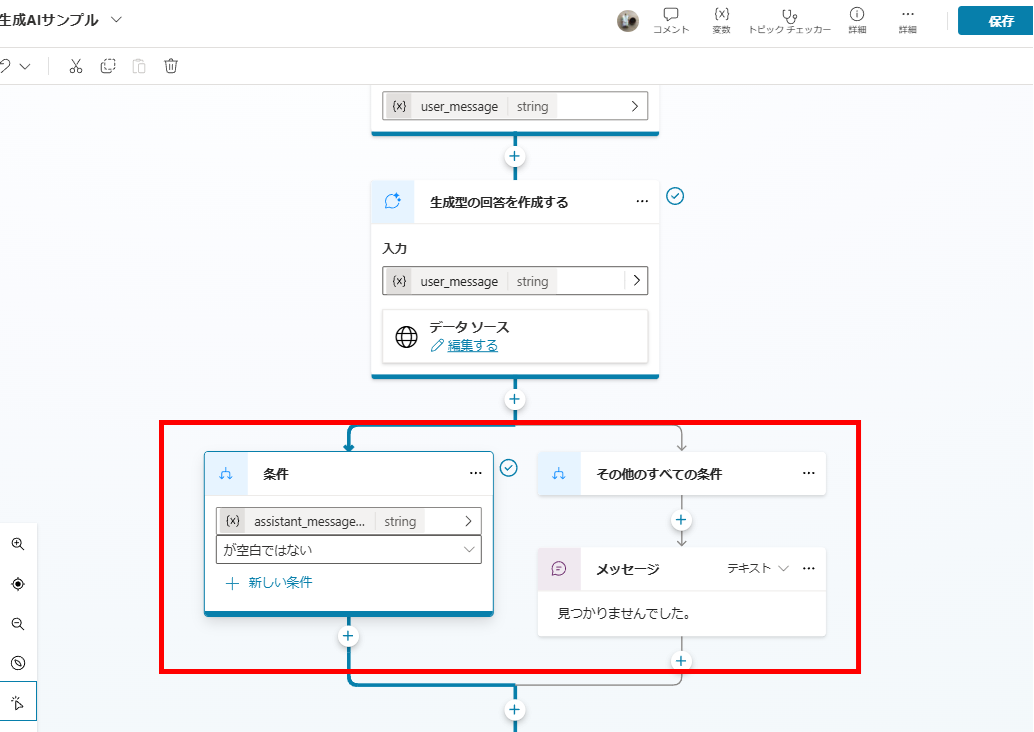Image resolution: width=1034 pixels, height=732 pixels.
Task: Add a node below 生成型の回答を作成する with plus
Action: (514, 398)
